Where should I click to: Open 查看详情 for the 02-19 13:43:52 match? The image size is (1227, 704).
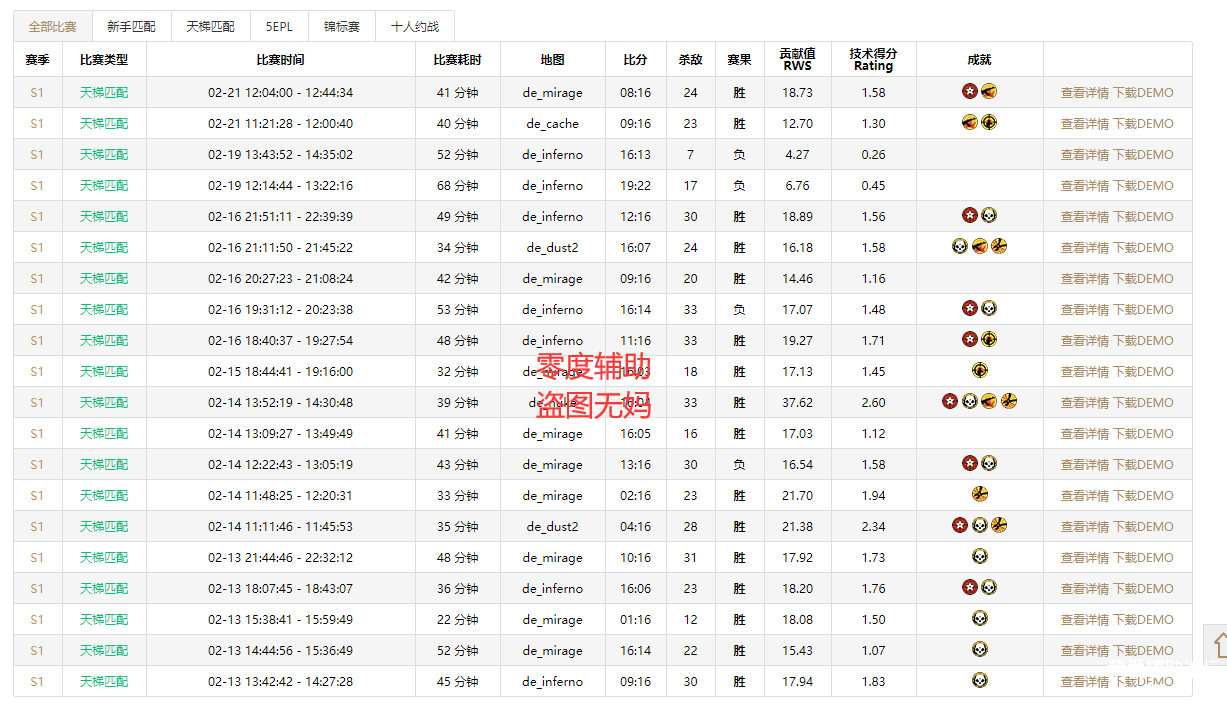[1085, 155]
